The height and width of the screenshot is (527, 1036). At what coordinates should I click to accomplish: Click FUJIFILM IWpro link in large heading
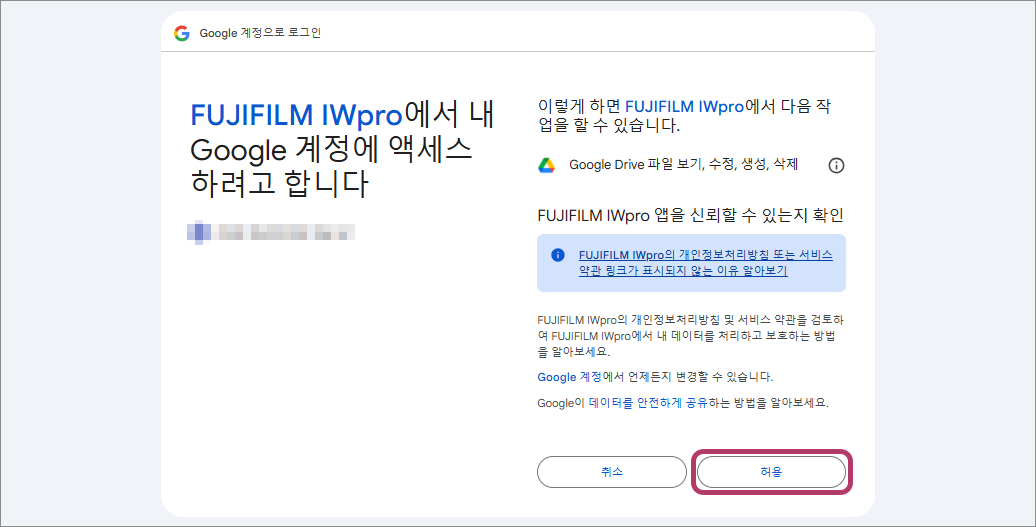point(297,115)
